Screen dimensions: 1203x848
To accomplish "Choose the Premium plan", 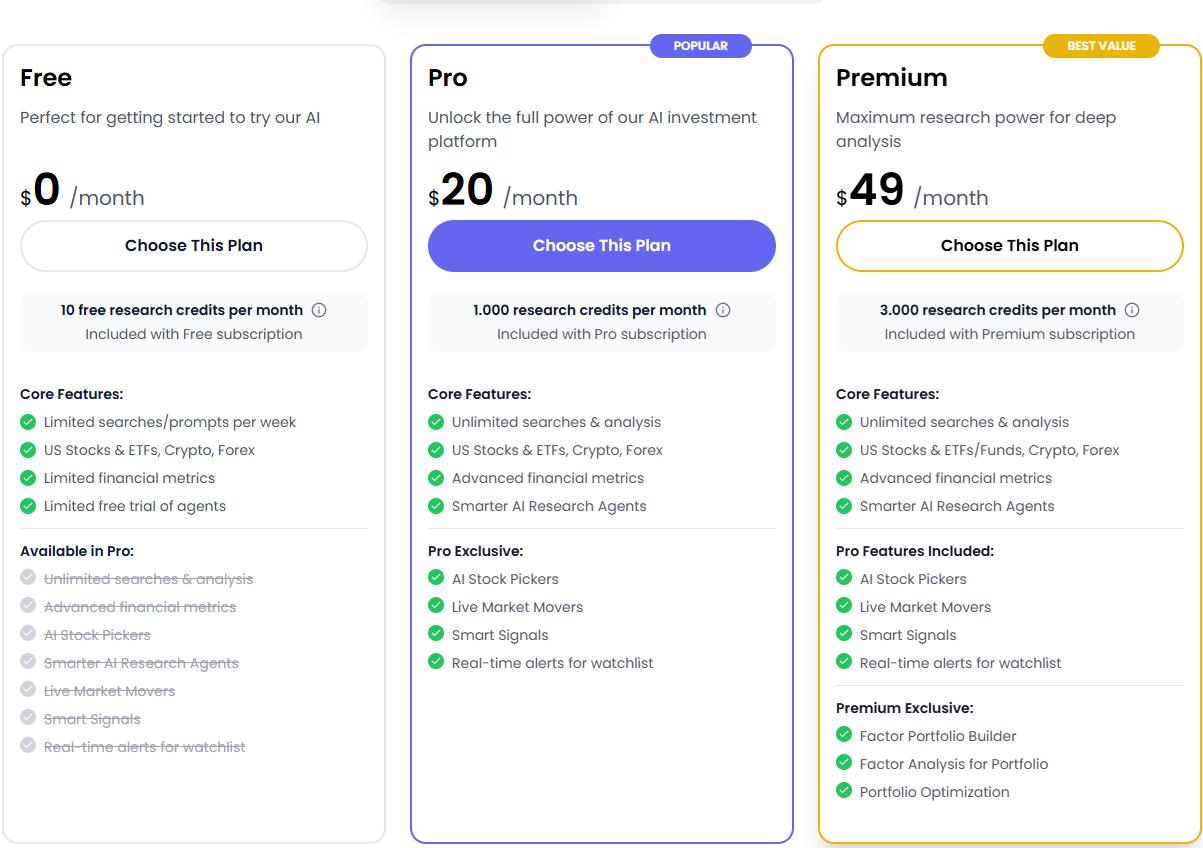I will point(1009,245).
